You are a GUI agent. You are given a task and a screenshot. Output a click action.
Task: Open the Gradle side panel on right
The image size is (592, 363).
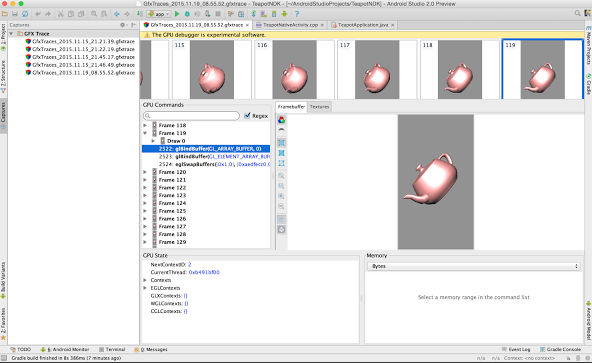[588, 84]
